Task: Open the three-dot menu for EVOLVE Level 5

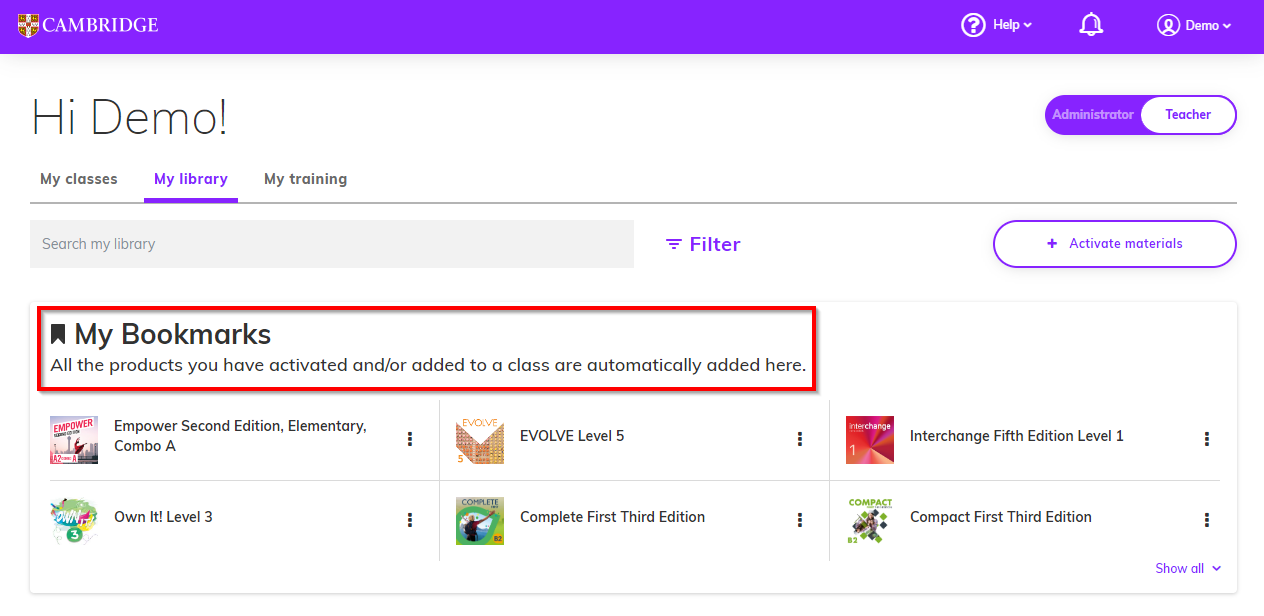Action: pos(800,439)
